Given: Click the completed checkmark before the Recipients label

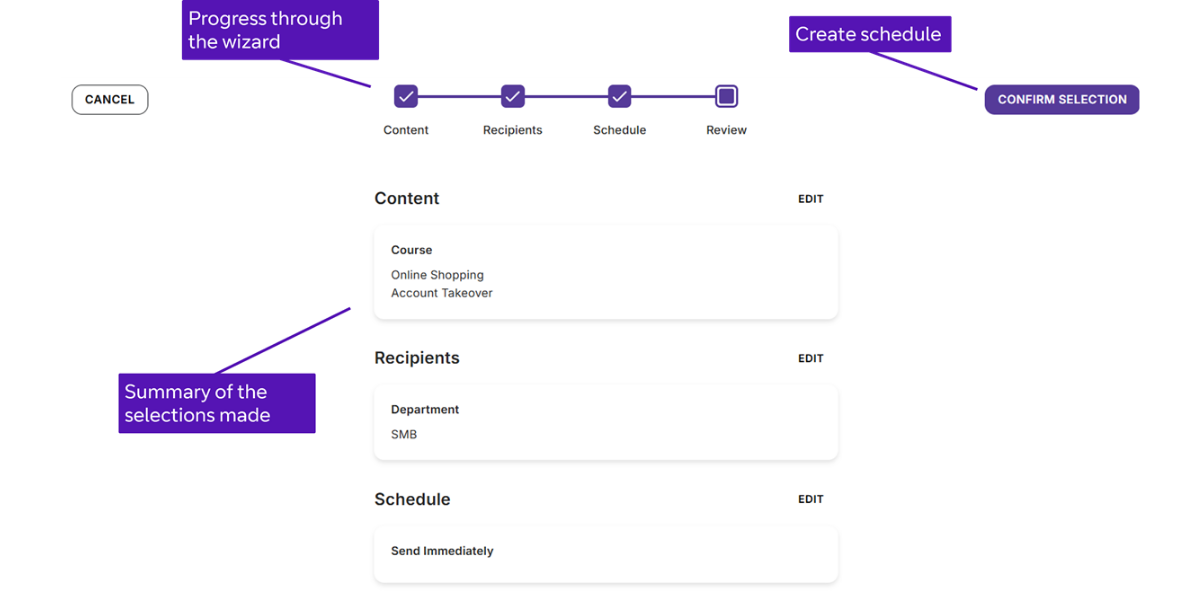Looking at the screenshot, I should pyautogui.click(x=512, y=96).
